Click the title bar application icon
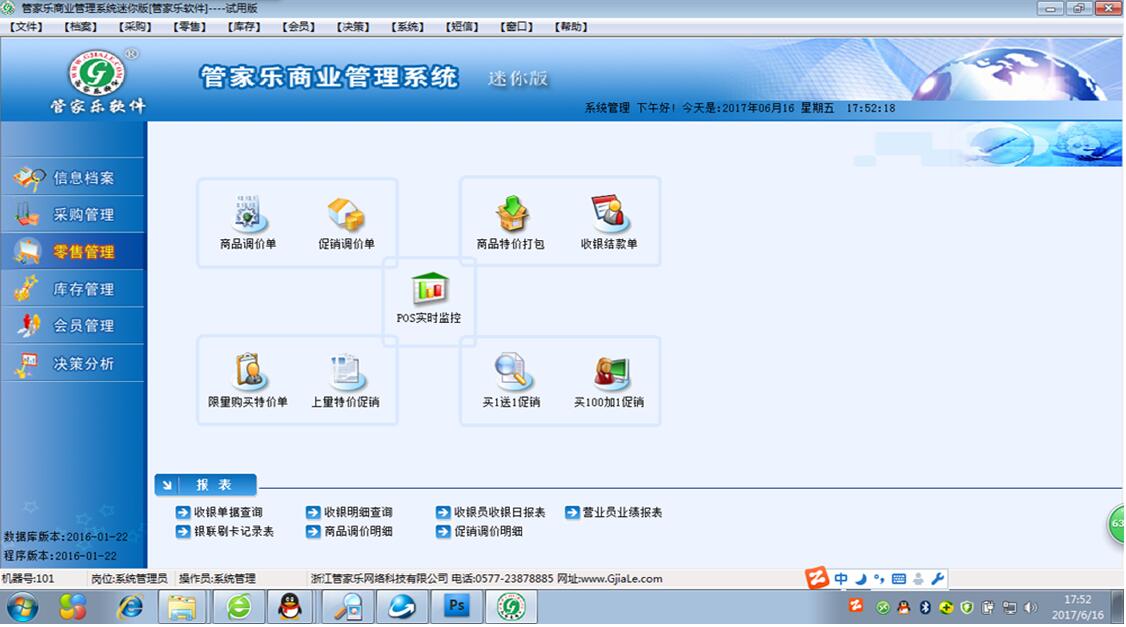 coord(8,8)
